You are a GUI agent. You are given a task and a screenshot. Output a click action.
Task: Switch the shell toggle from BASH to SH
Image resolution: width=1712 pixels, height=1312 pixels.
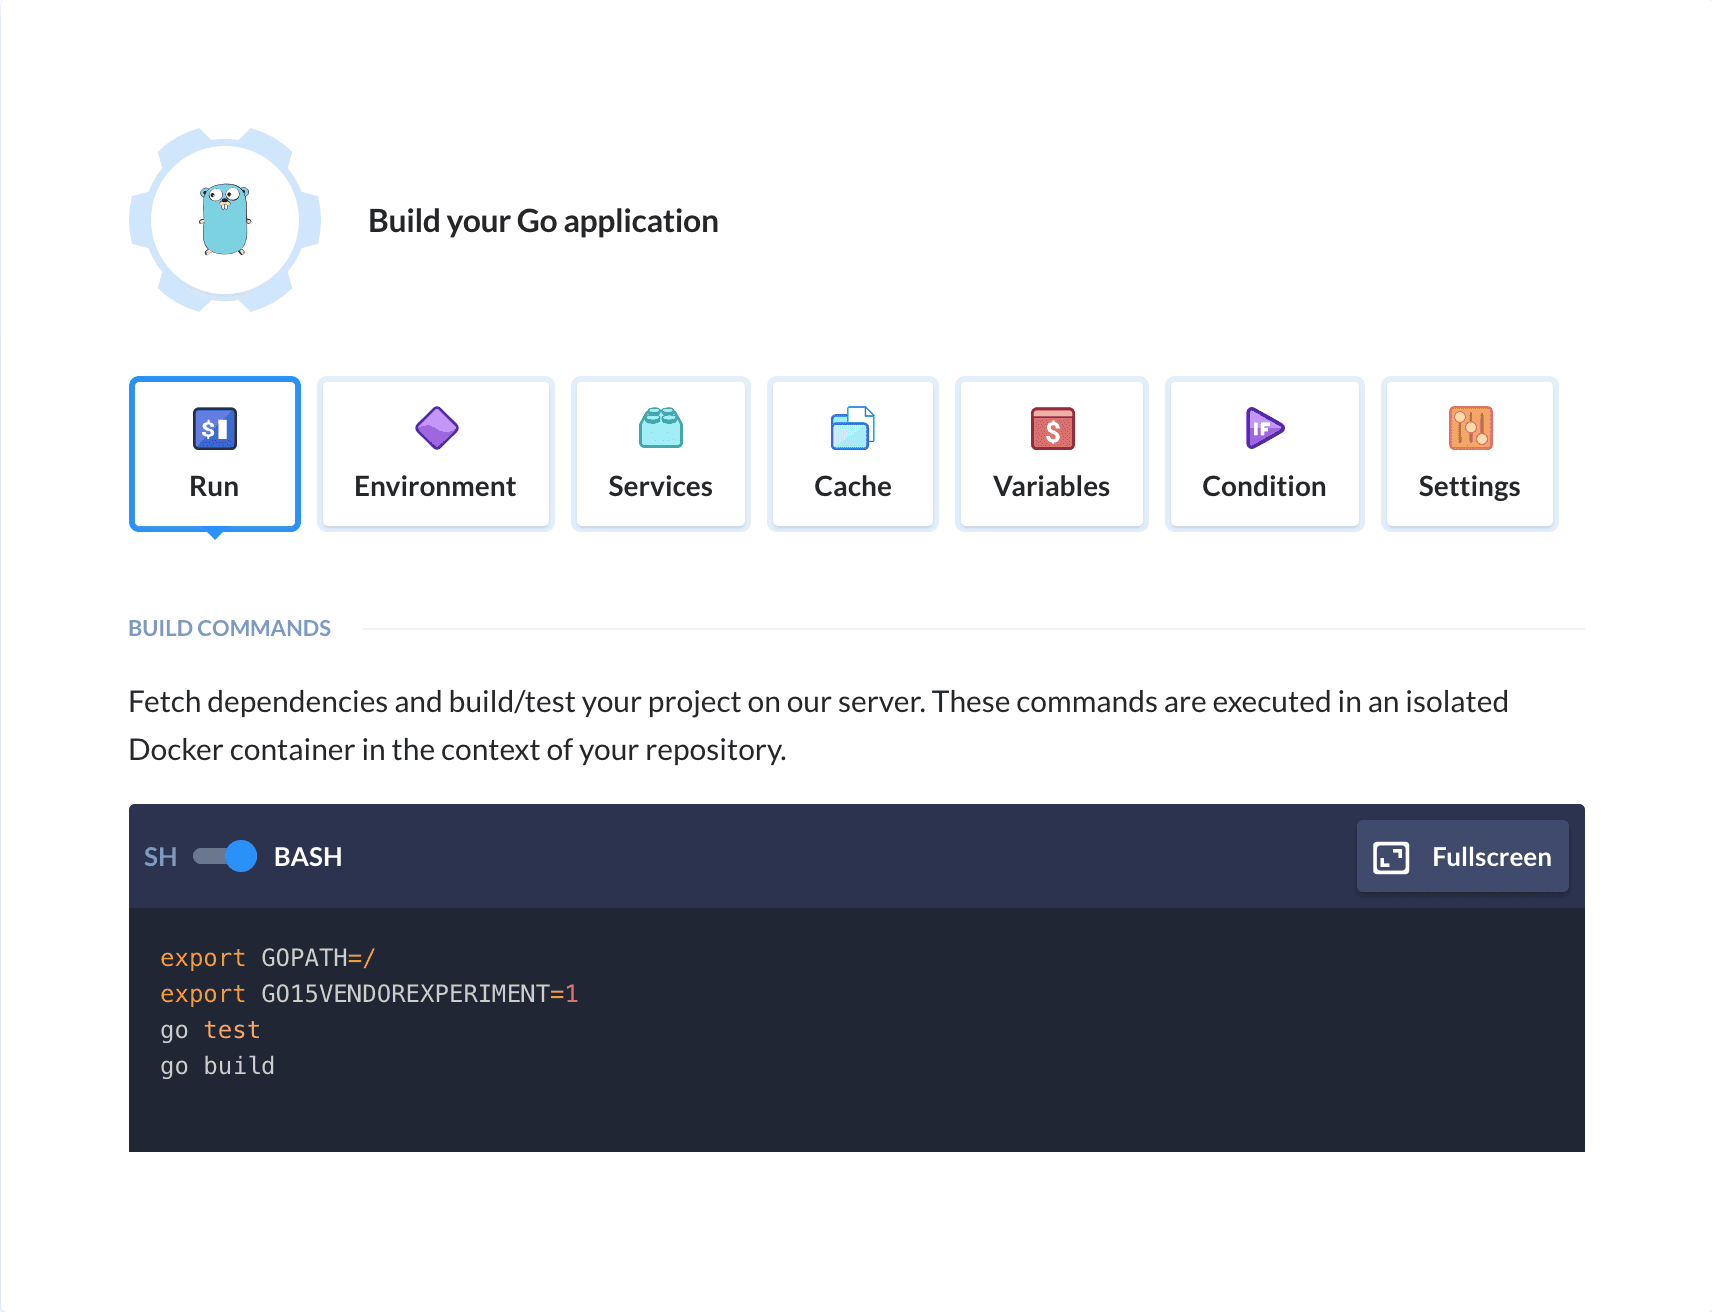tap(225, 856)
